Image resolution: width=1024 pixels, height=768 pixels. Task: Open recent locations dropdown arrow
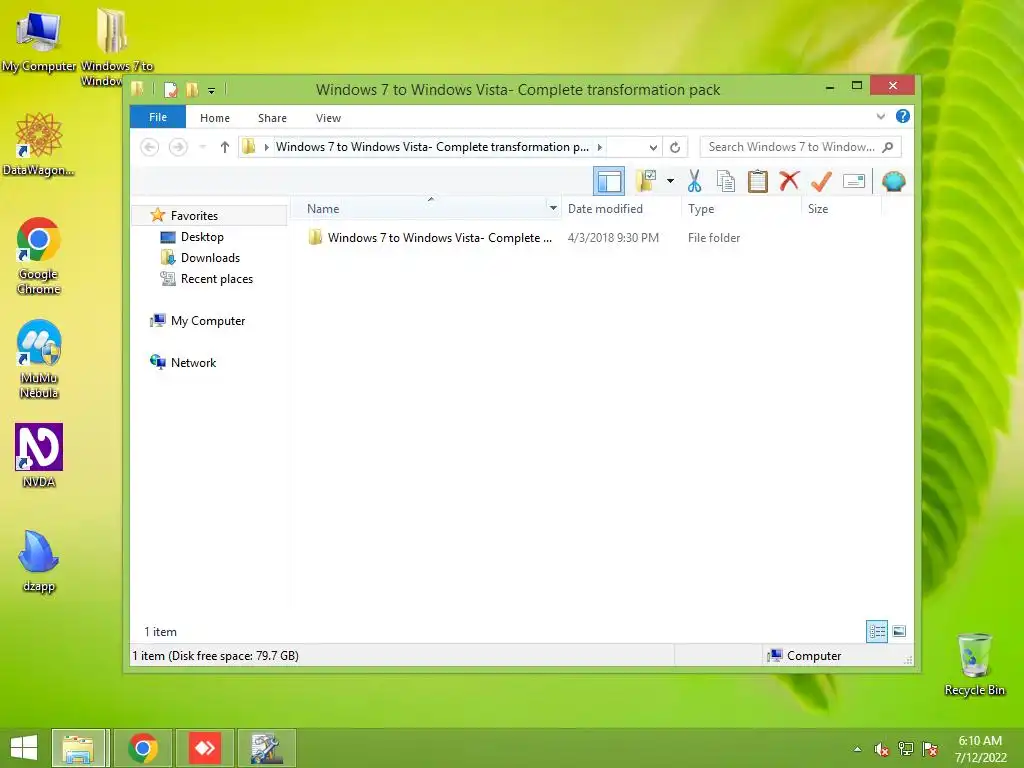[203, 147]
